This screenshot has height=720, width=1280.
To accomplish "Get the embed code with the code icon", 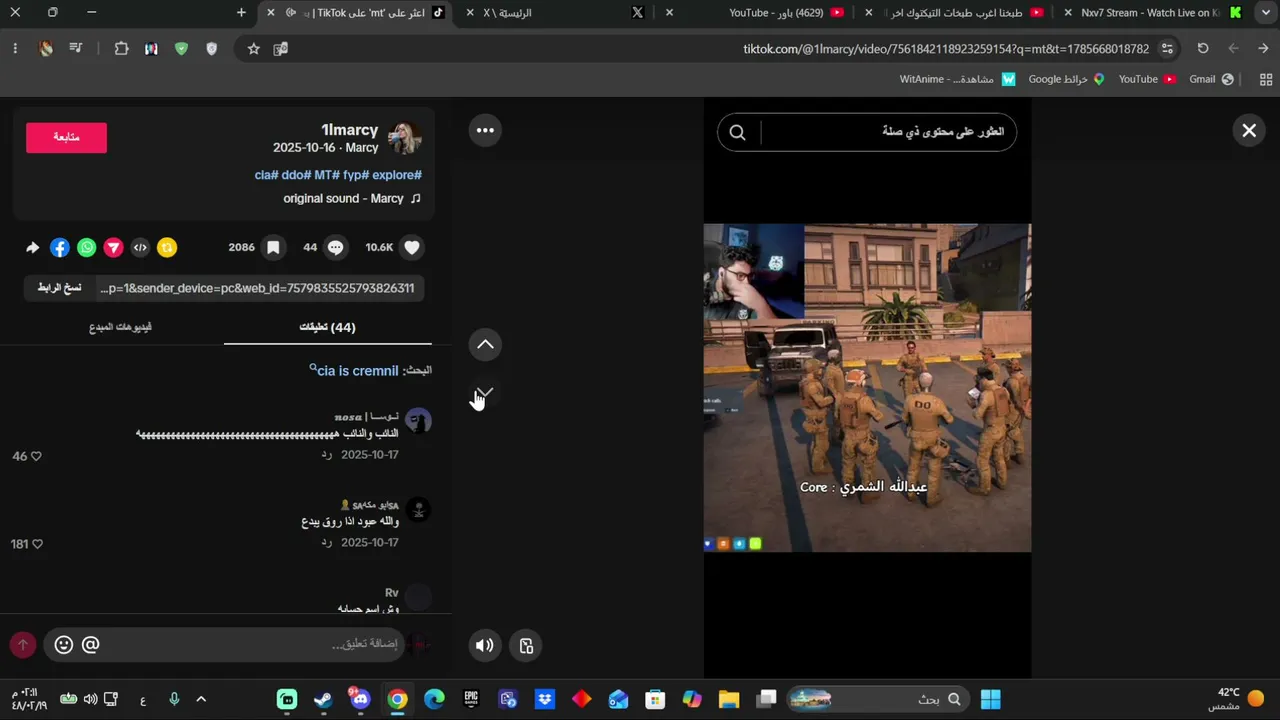I will pyautogui.click(x=140, y=248).
